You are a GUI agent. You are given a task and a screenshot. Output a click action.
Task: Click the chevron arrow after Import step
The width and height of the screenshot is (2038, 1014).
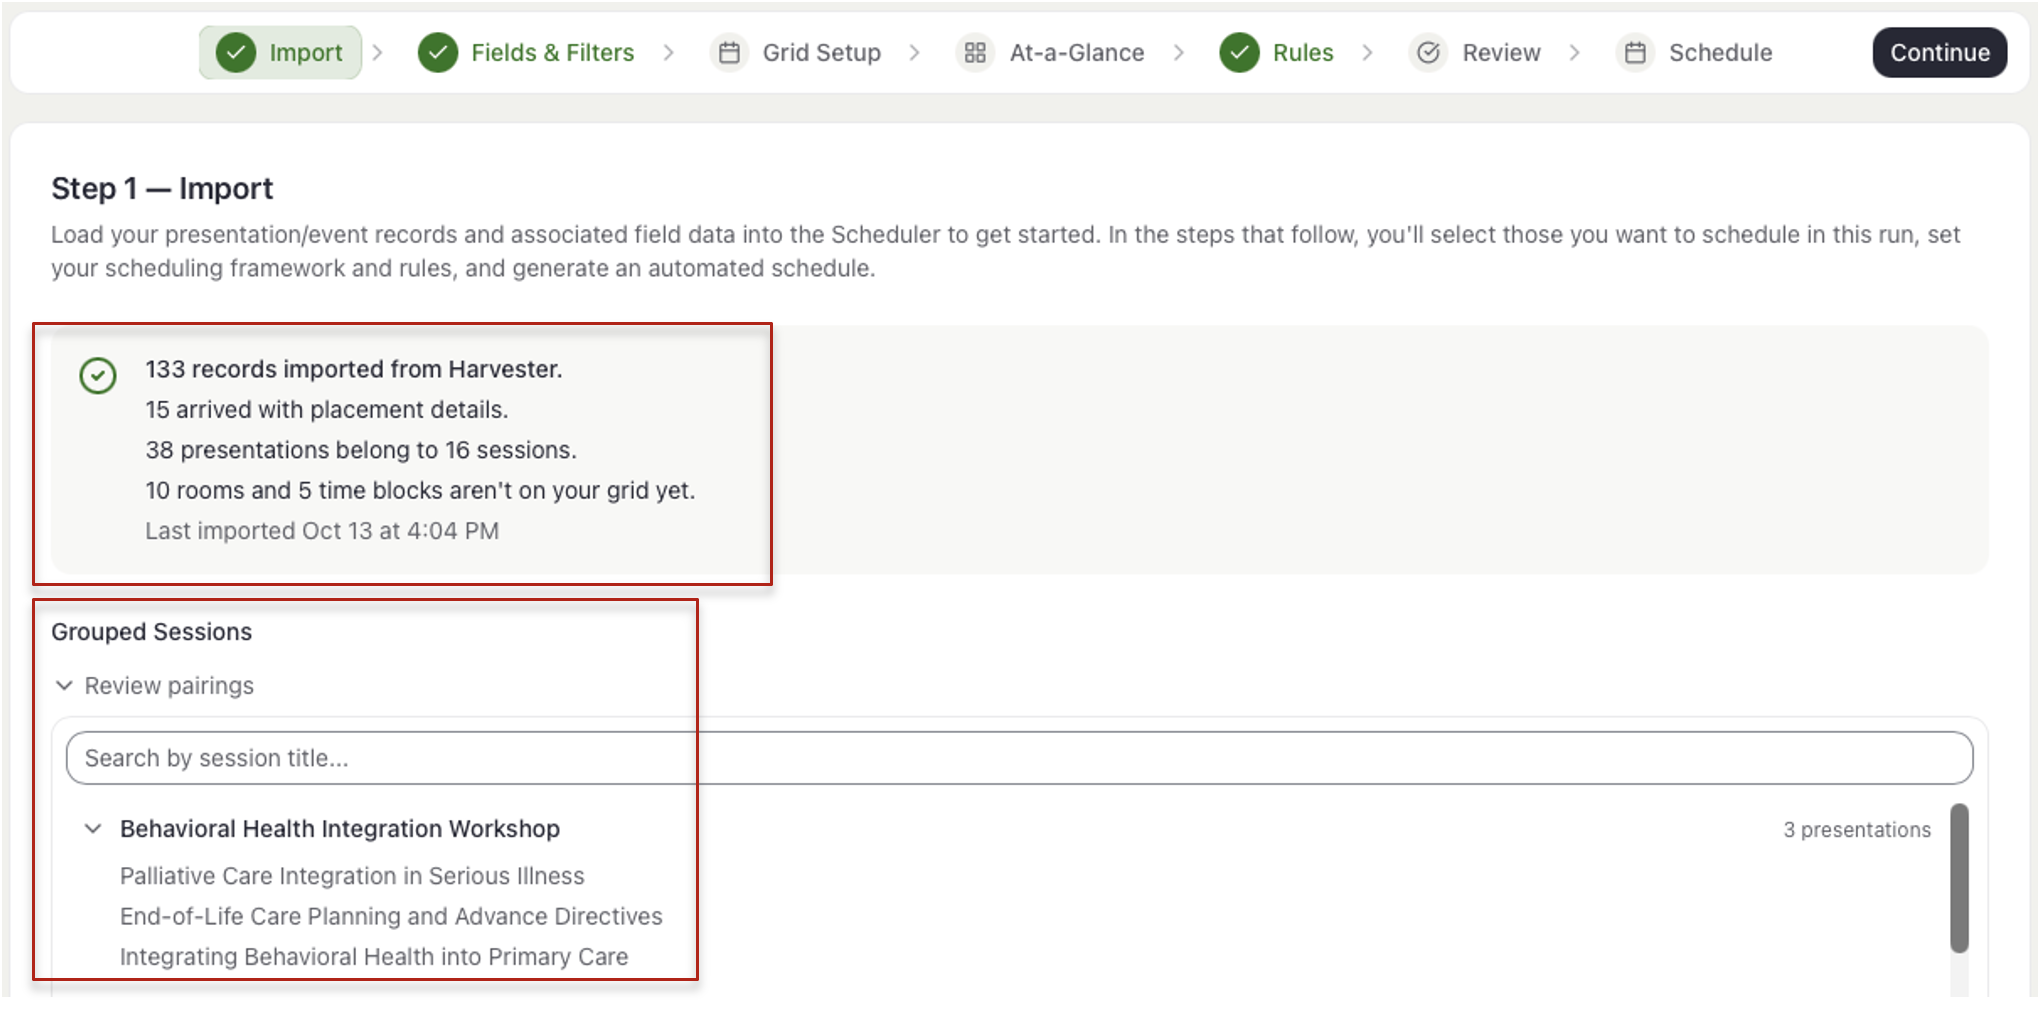click(x=377, y=52)
